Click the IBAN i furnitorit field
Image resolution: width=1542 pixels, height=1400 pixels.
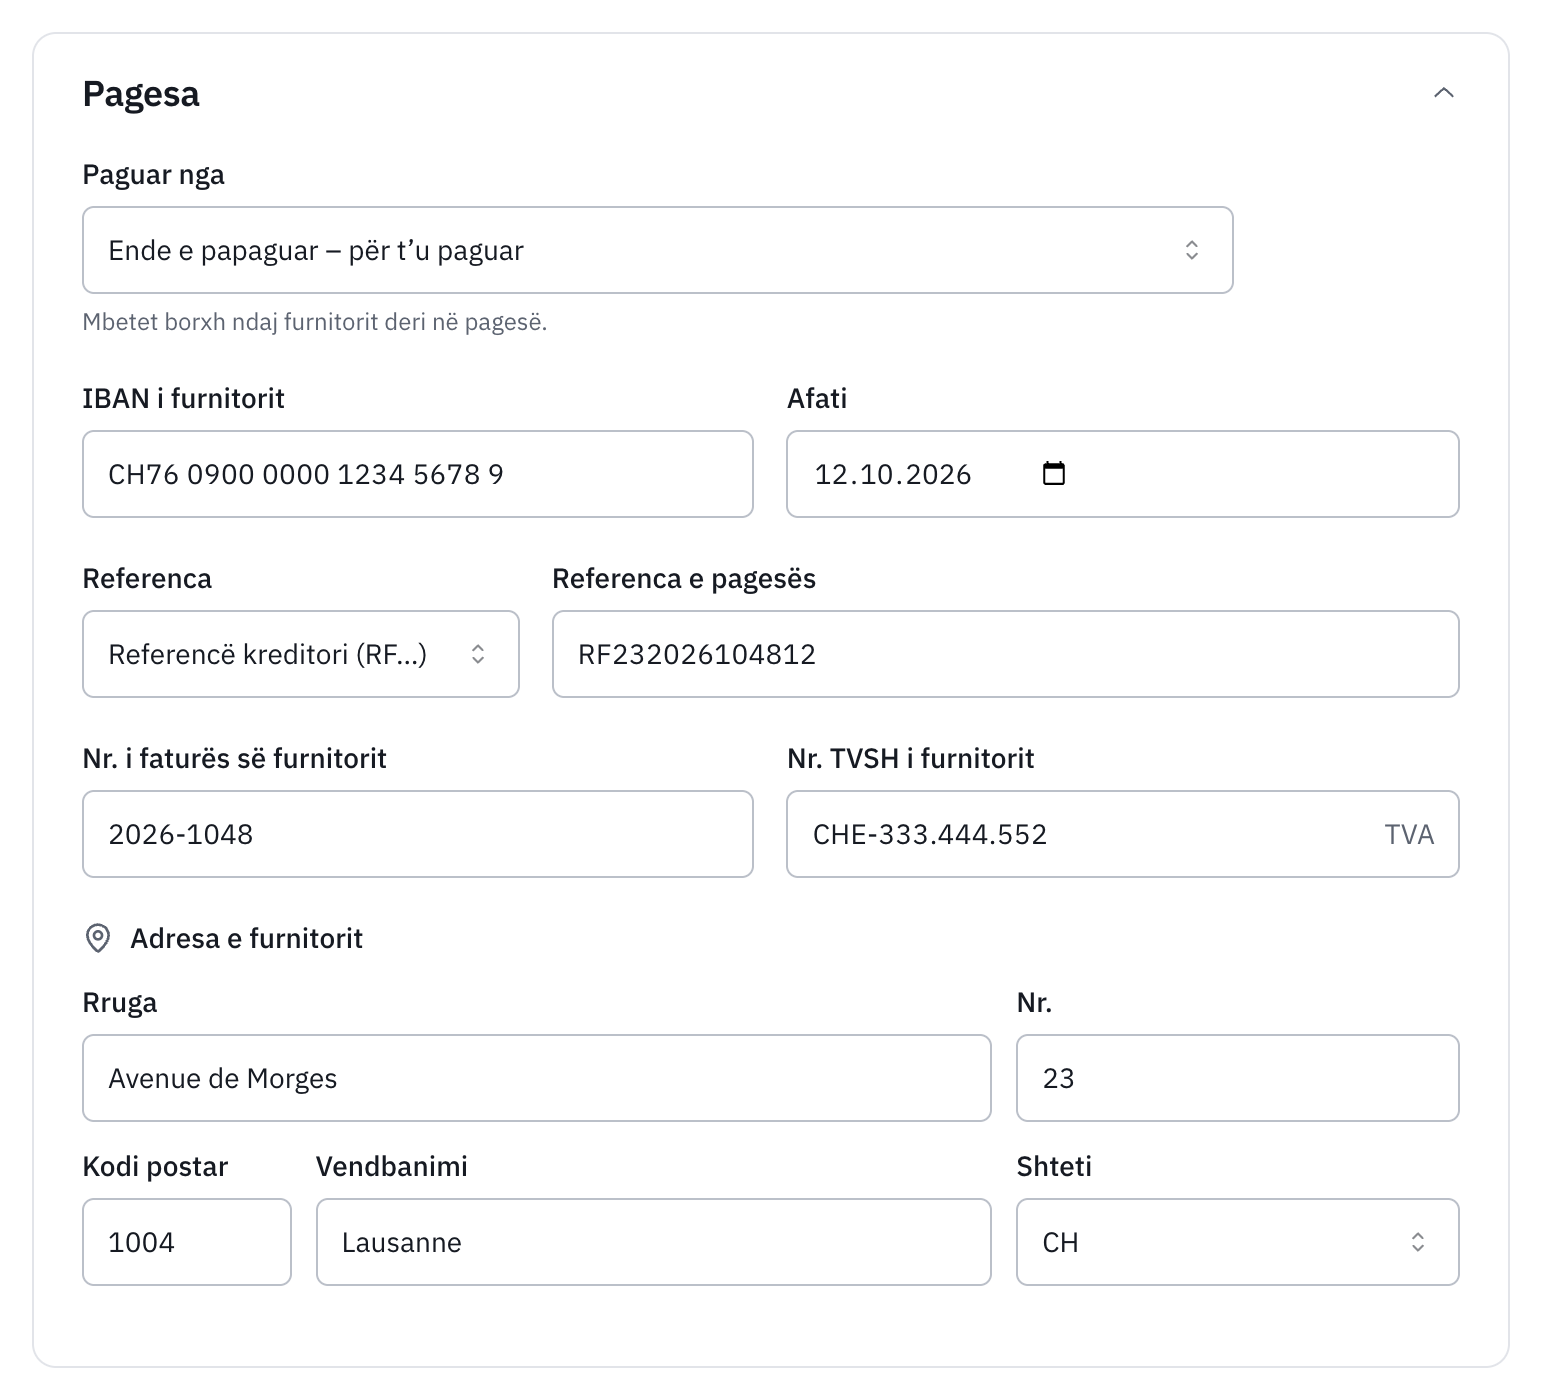pyautogui.click(x=418, y=474)
